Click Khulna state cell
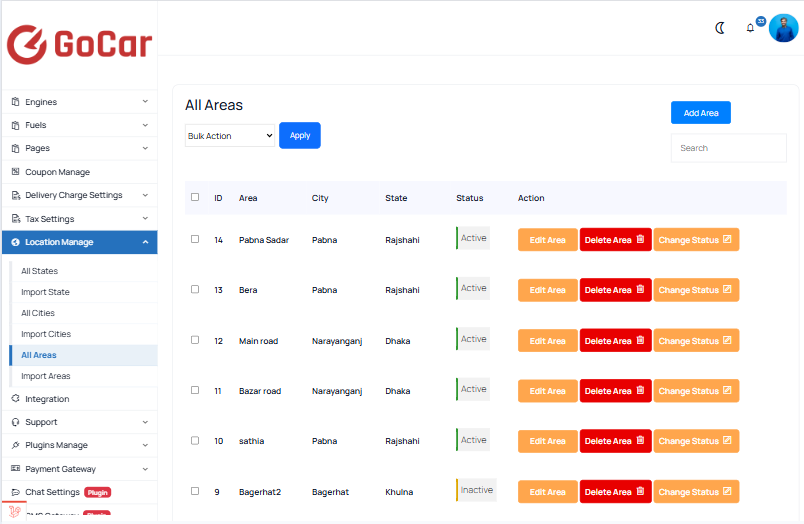This screenshot has height=524, width=804. pos(399,492)
